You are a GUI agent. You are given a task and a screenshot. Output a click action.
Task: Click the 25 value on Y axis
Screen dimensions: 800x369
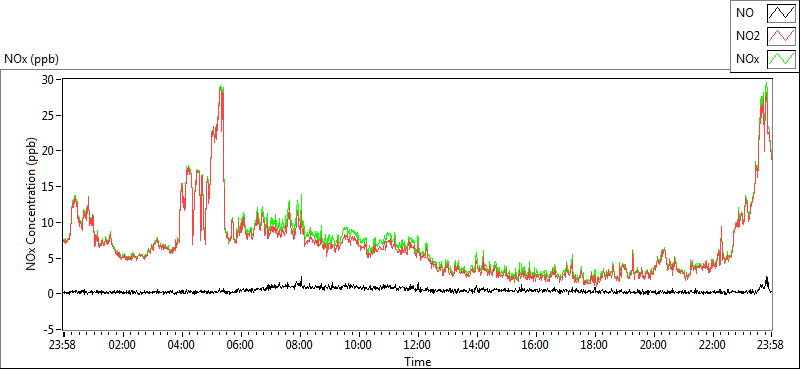coord(49,115)
